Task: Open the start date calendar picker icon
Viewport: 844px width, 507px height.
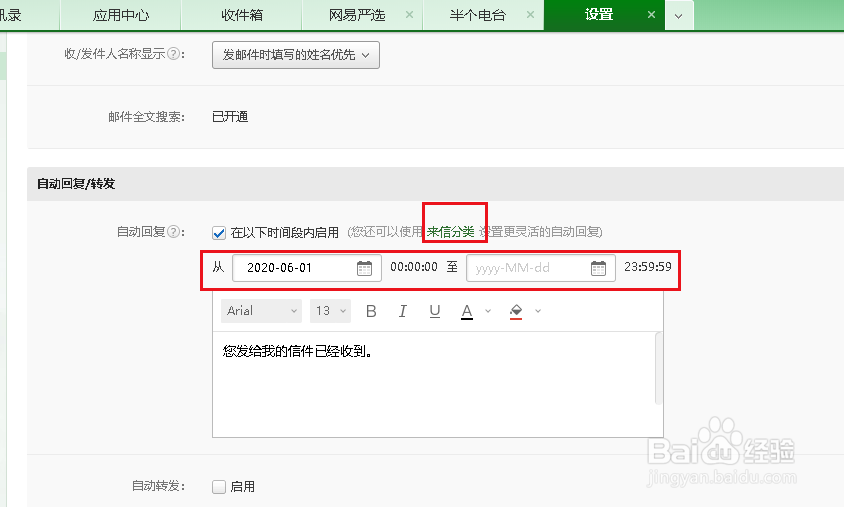Action: coord(364,268)
